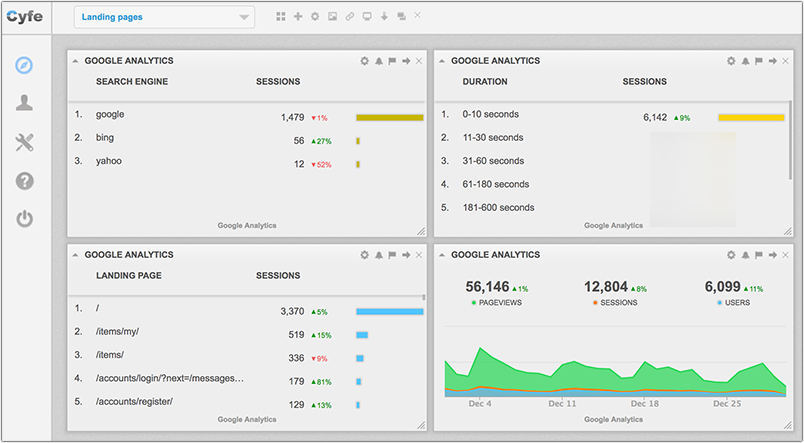Select the 11-30 seconds duration row
Viewport: 804px width, 443px height.
612,138
